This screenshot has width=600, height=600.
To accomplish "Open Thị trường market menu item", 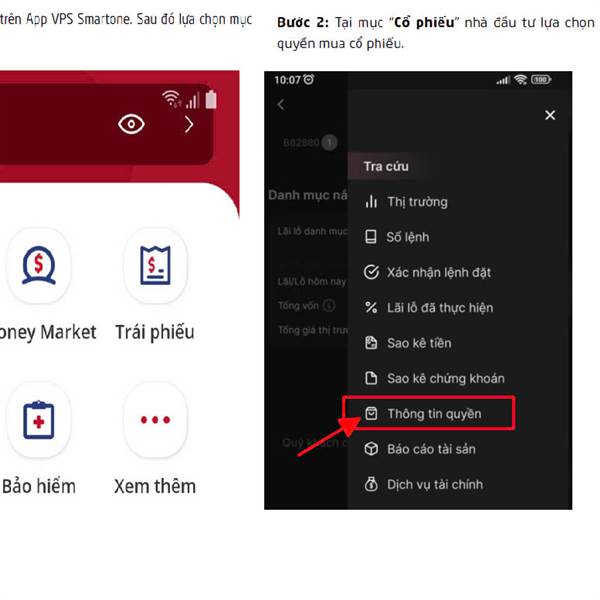I will pyautogui.click(x=417, y=202).
